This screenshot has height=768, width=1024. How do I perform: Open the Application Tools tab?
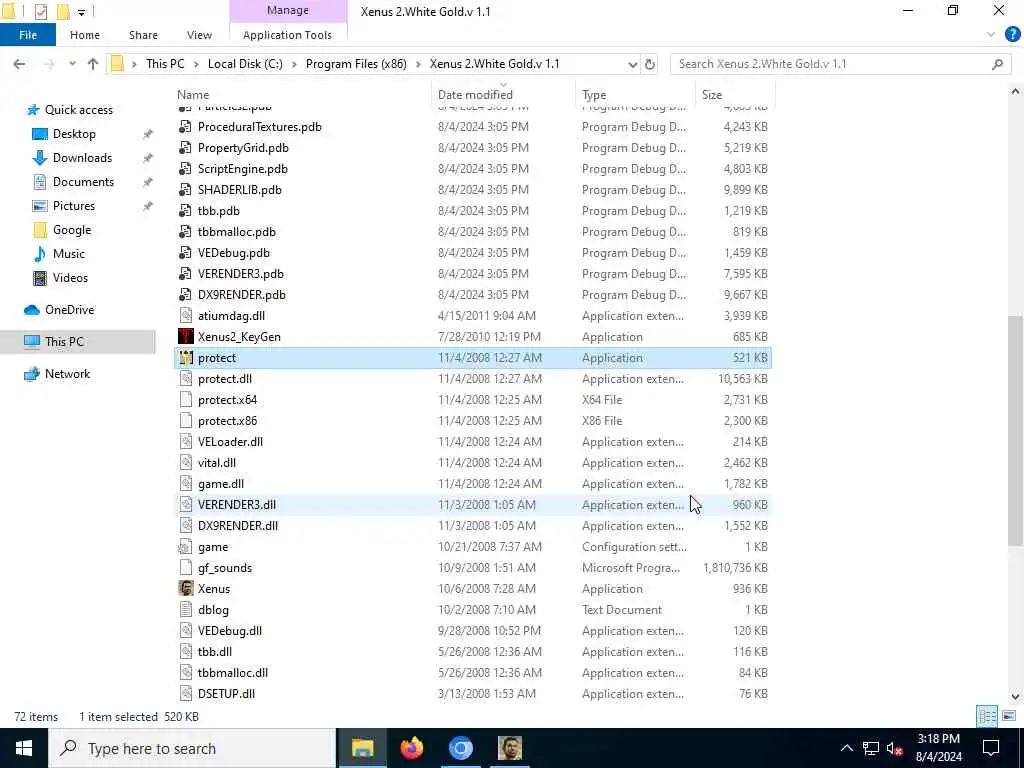tap(287, 35)
